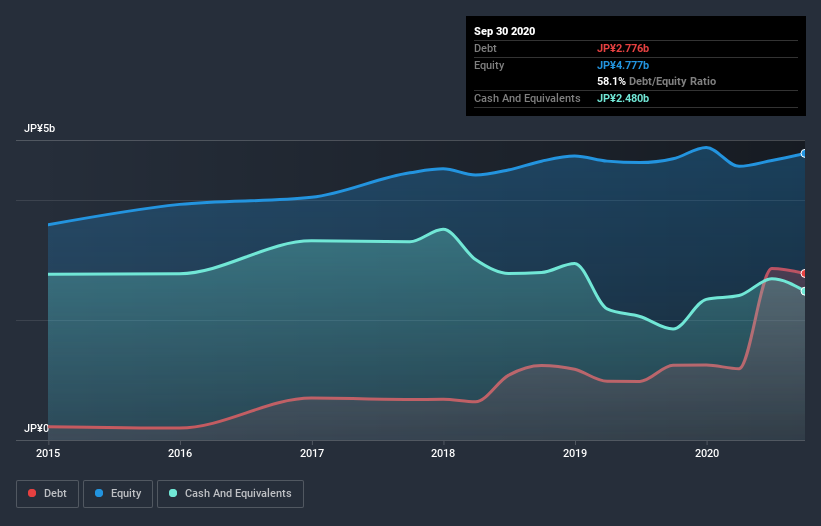Screen dimensions: 821x526
Task: Click the Equity end-point marker on the blue line
Action: (804, 153)
